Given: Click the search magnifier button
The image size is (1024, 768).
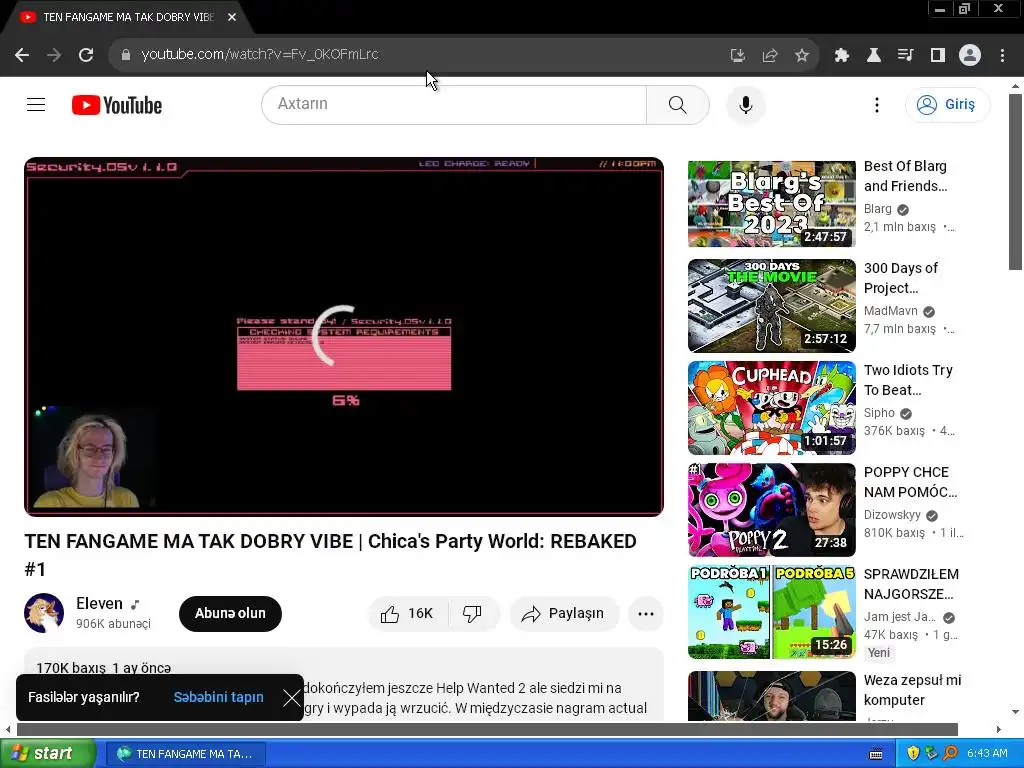Looking at the screenshot, I should click(677, 104).
